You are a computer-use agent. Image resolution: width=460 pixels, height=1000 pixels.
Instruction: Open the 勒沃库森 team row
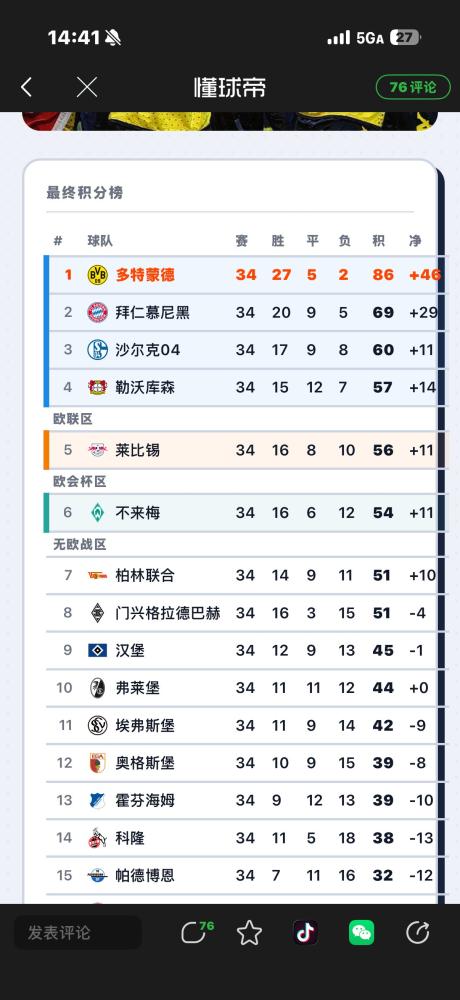[x=241, y=387]
